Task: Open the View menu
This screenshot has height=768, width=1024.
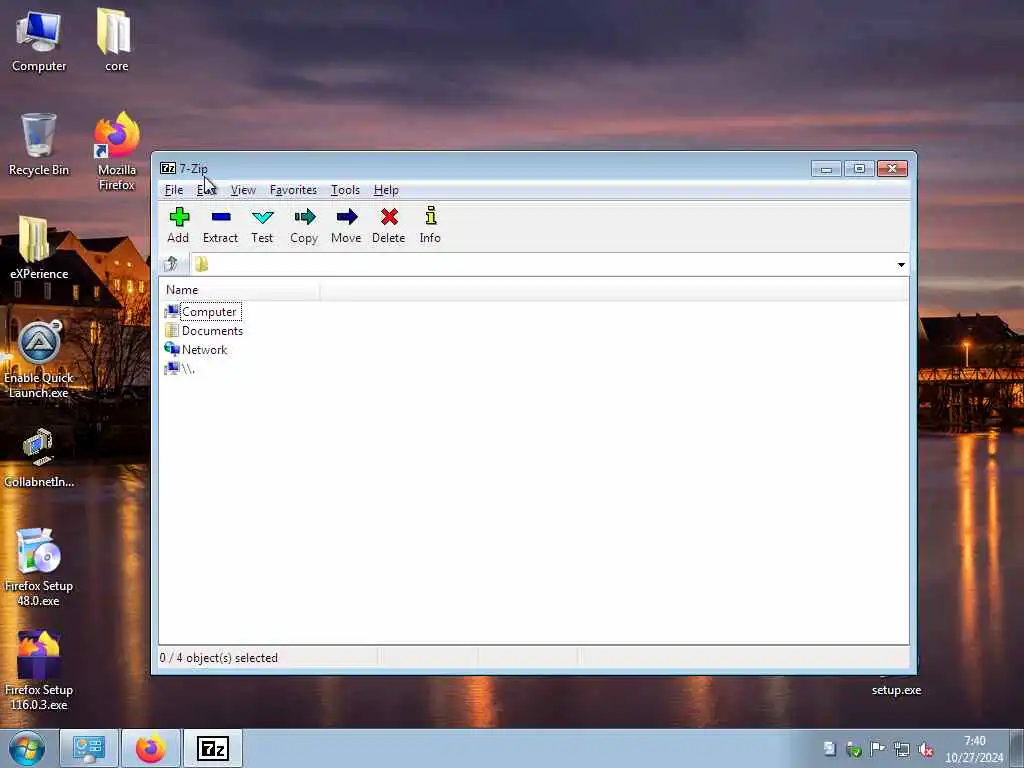Action: 243,190
